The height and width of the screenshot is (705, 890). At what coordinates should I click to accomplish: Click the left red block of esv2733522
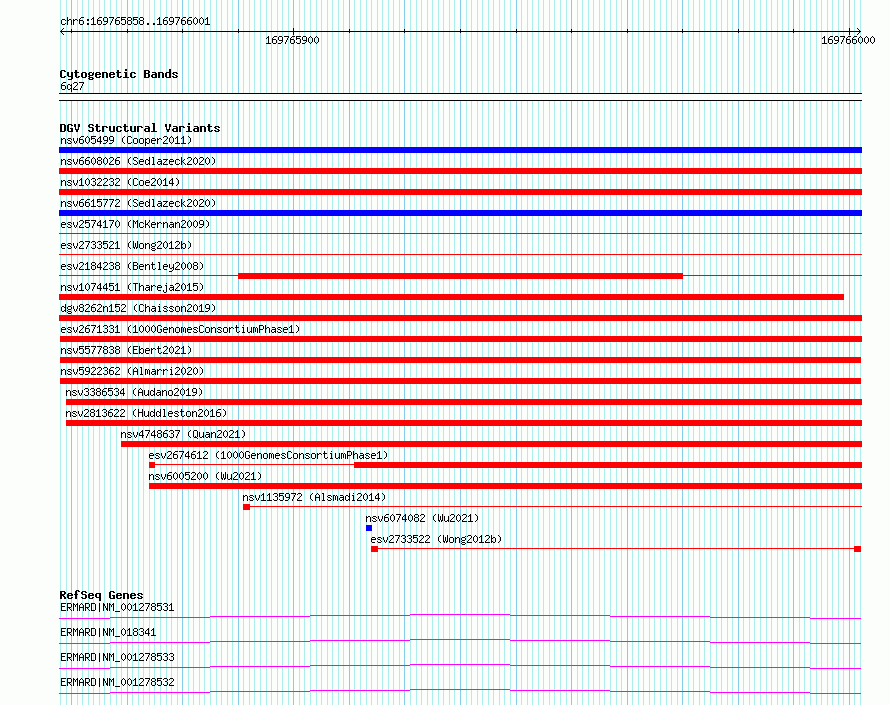pos(375,549)
